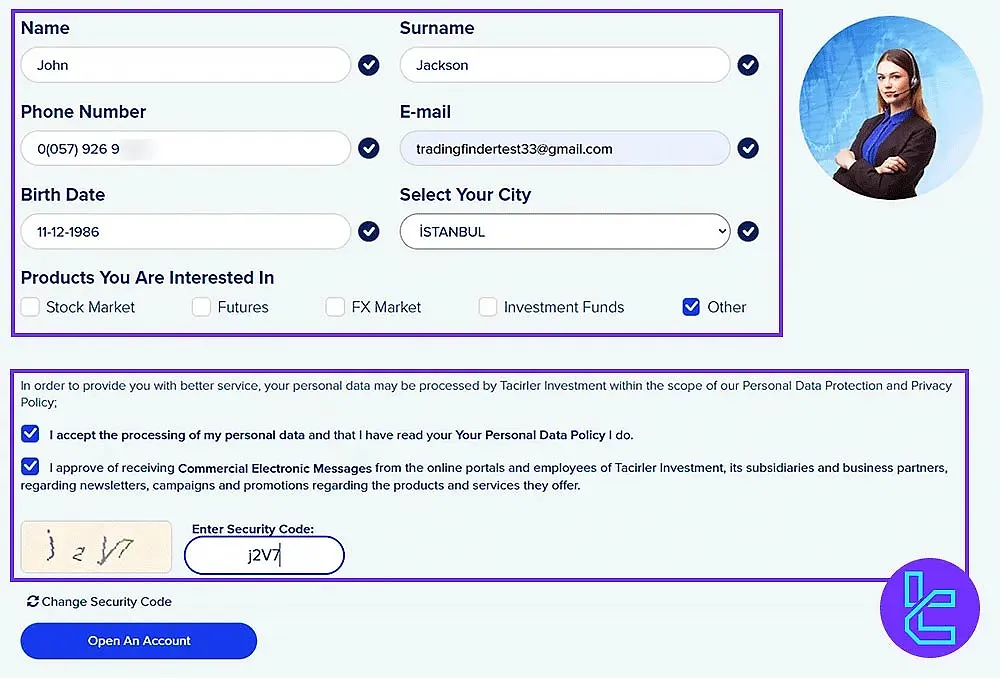Screen dimensions: 1000x678
Task: Uncheck the Other products checkbox
Action: [691, 307]
